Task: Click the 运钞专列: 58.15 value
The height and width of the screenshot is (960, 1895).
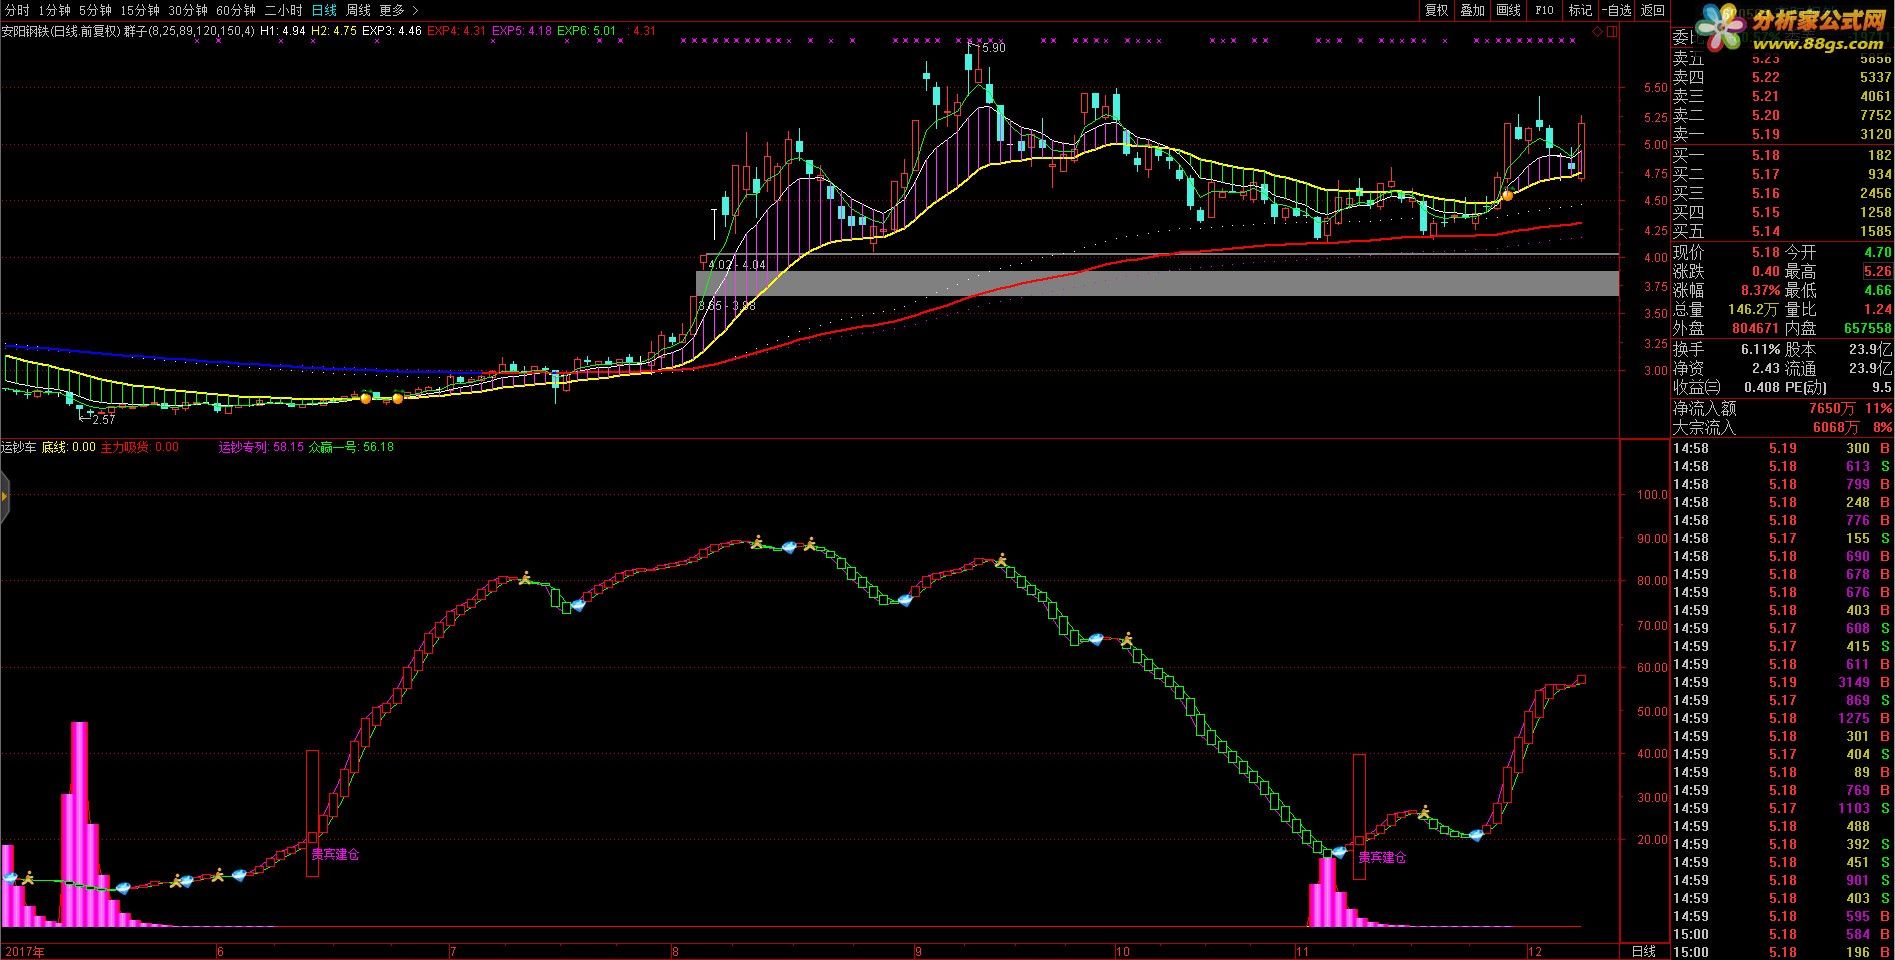Action: pos(261,447)
